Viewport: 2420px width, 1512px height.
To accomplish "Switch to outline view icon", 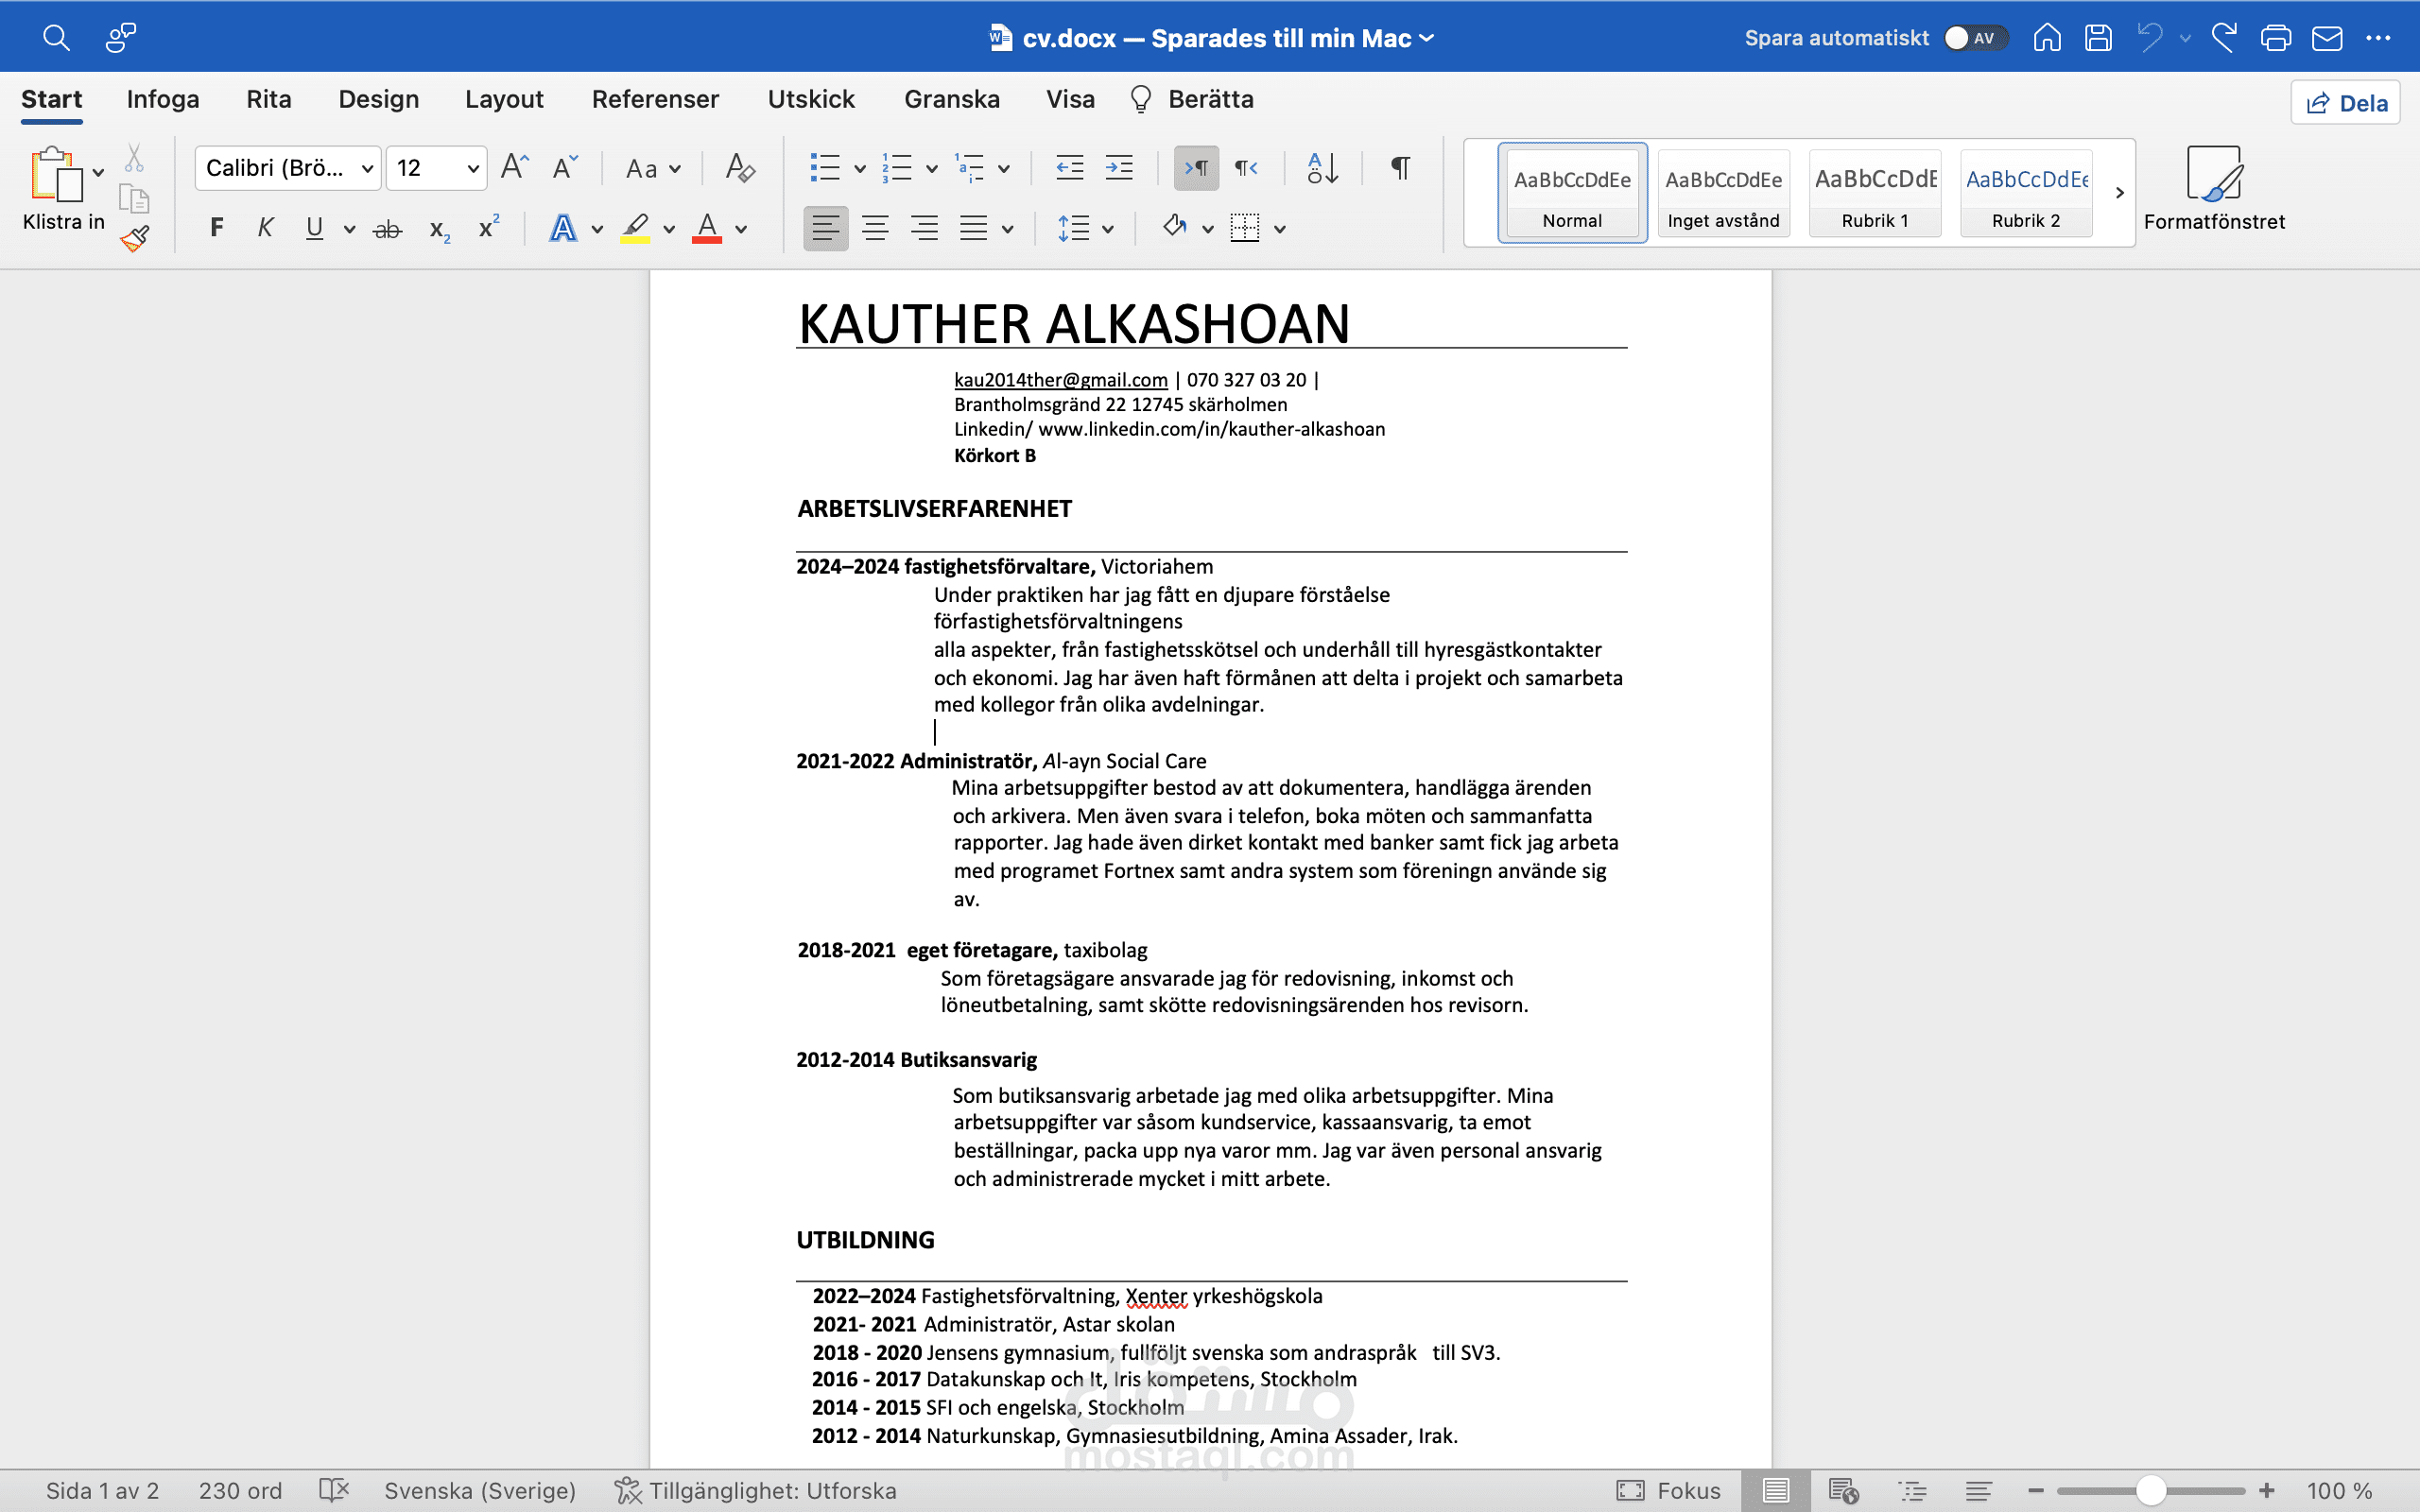I will tap(1912, 1490).
